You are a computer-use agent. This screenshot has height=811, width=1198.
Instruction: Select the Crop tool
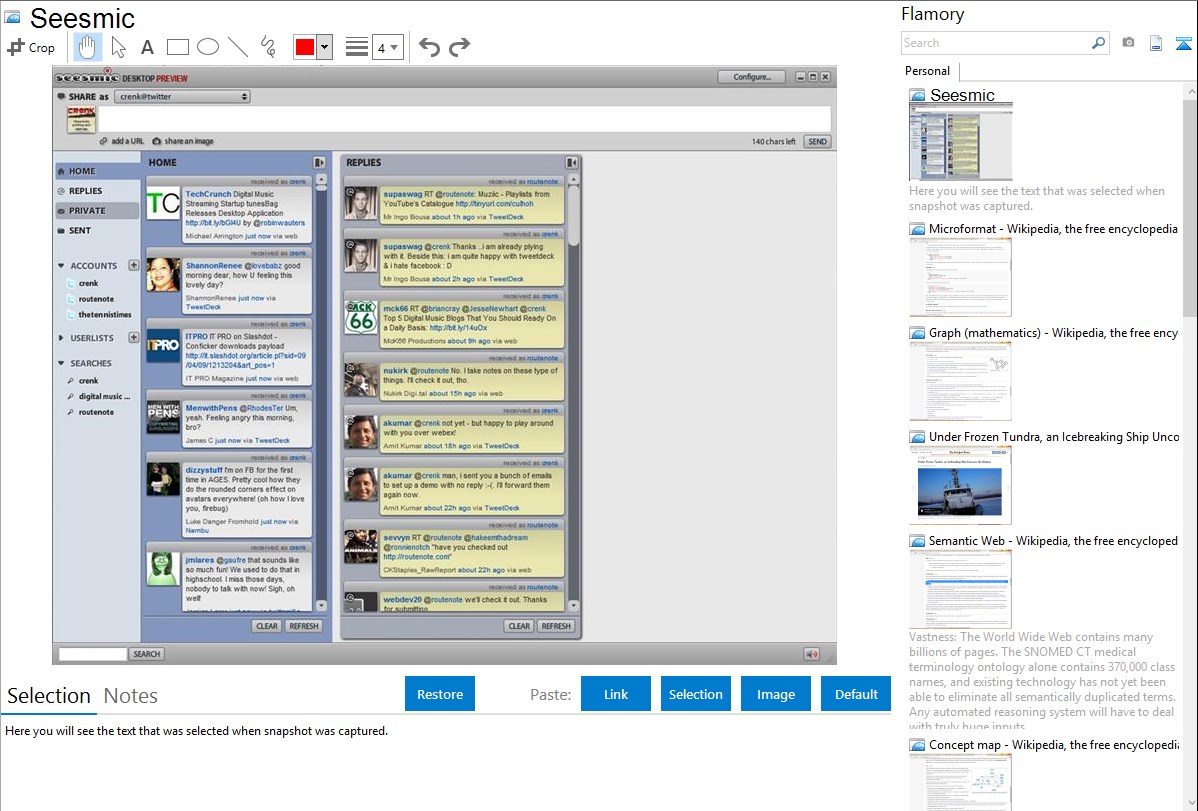click(x=31, y=47)
